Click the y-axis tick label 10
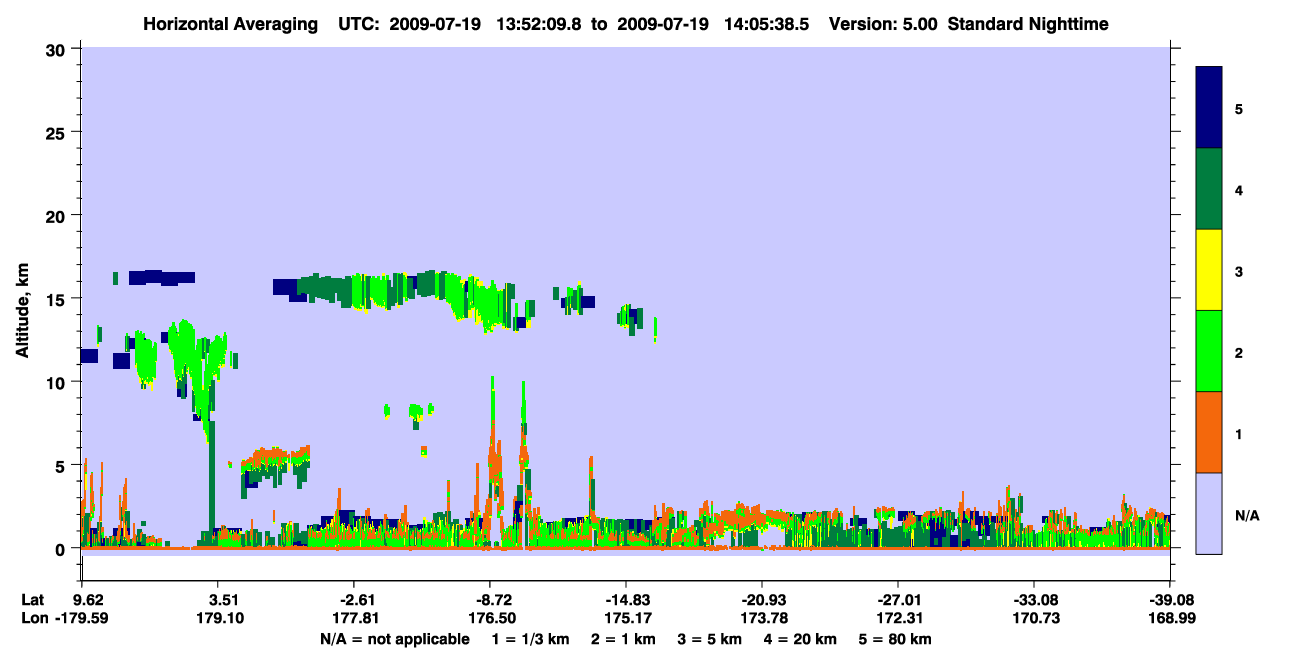 56,382
